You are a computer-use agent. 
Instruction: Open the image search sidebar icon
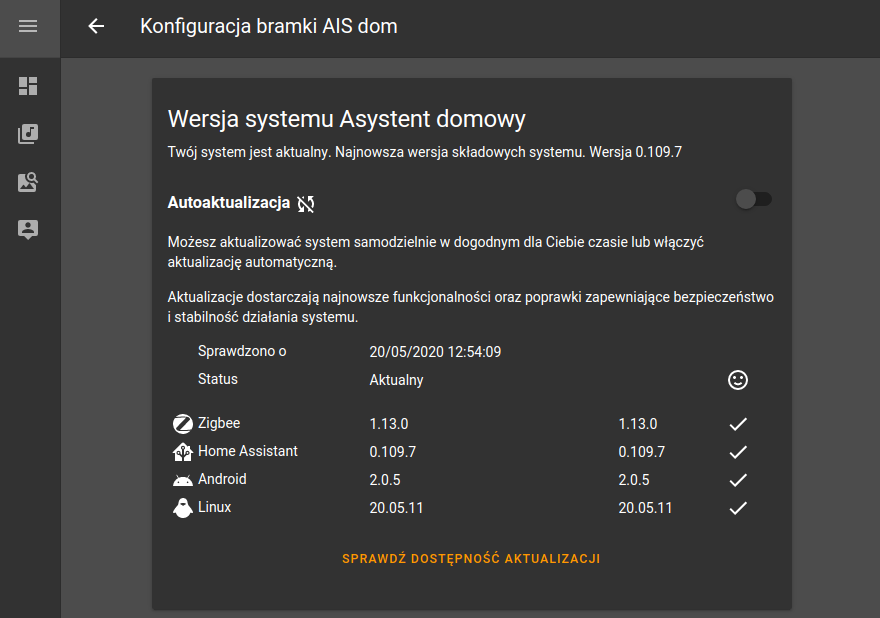coord(28,182)
